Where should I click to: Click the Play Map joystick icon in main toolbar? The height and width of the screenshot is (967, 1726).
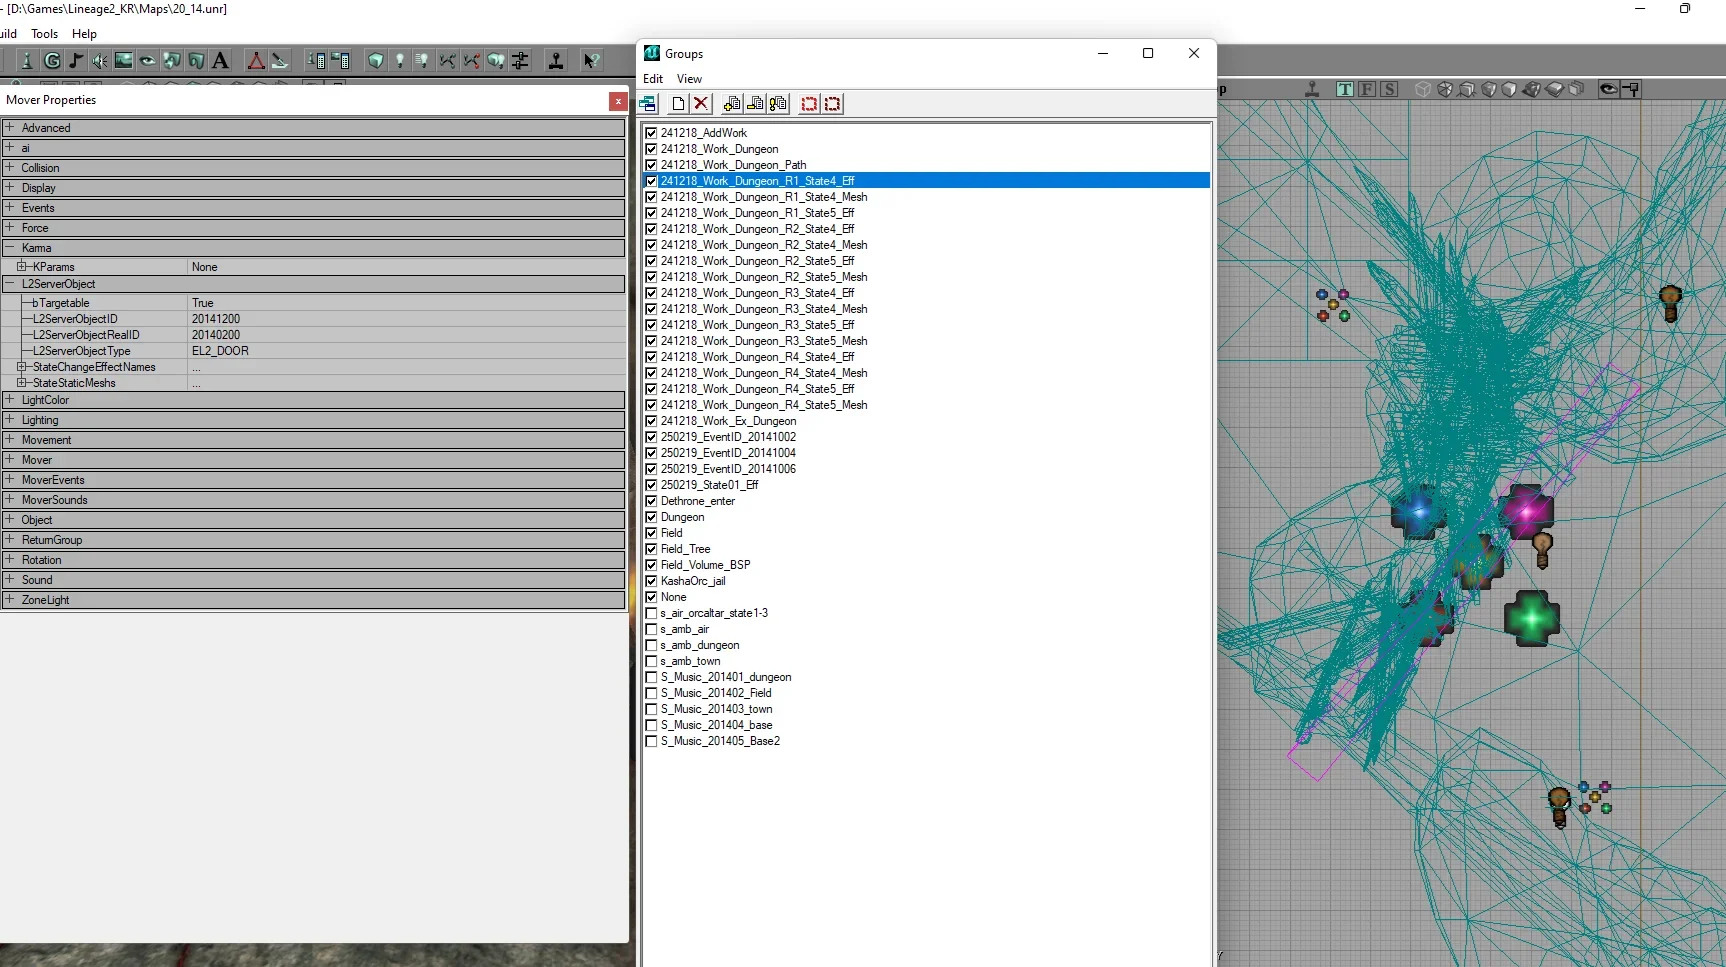click(556, 61)
